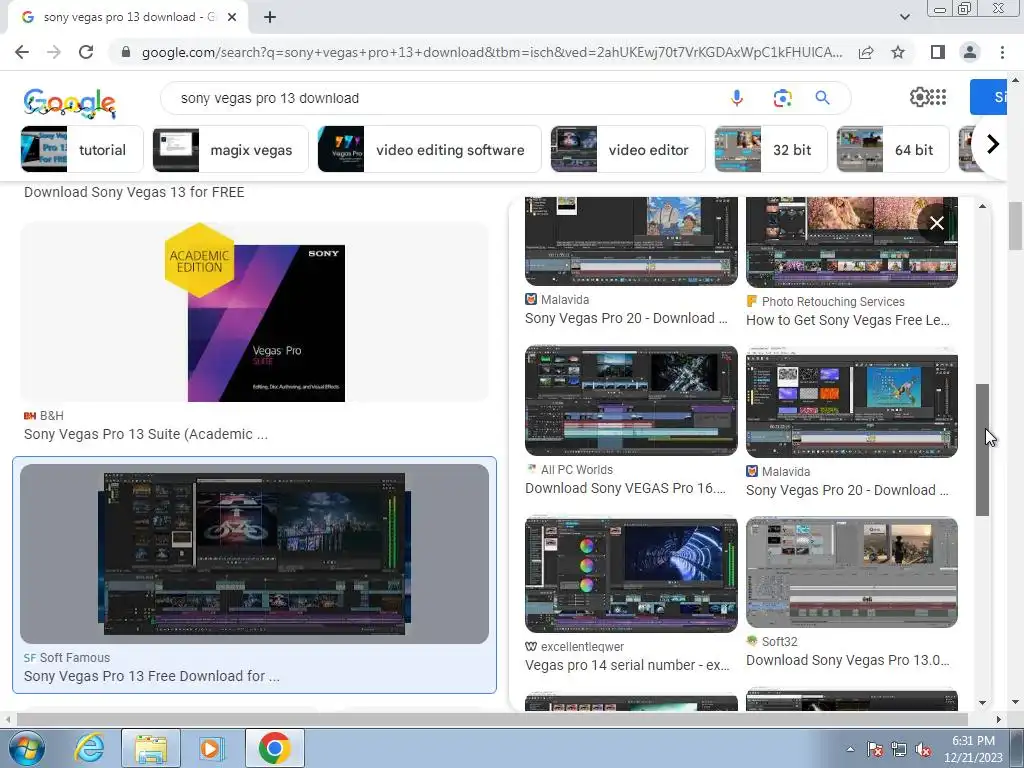Open the Soft Famous Vegas Pro screenshot
This screenshot has height=768, width=1024.
click(x=255, y=554)
